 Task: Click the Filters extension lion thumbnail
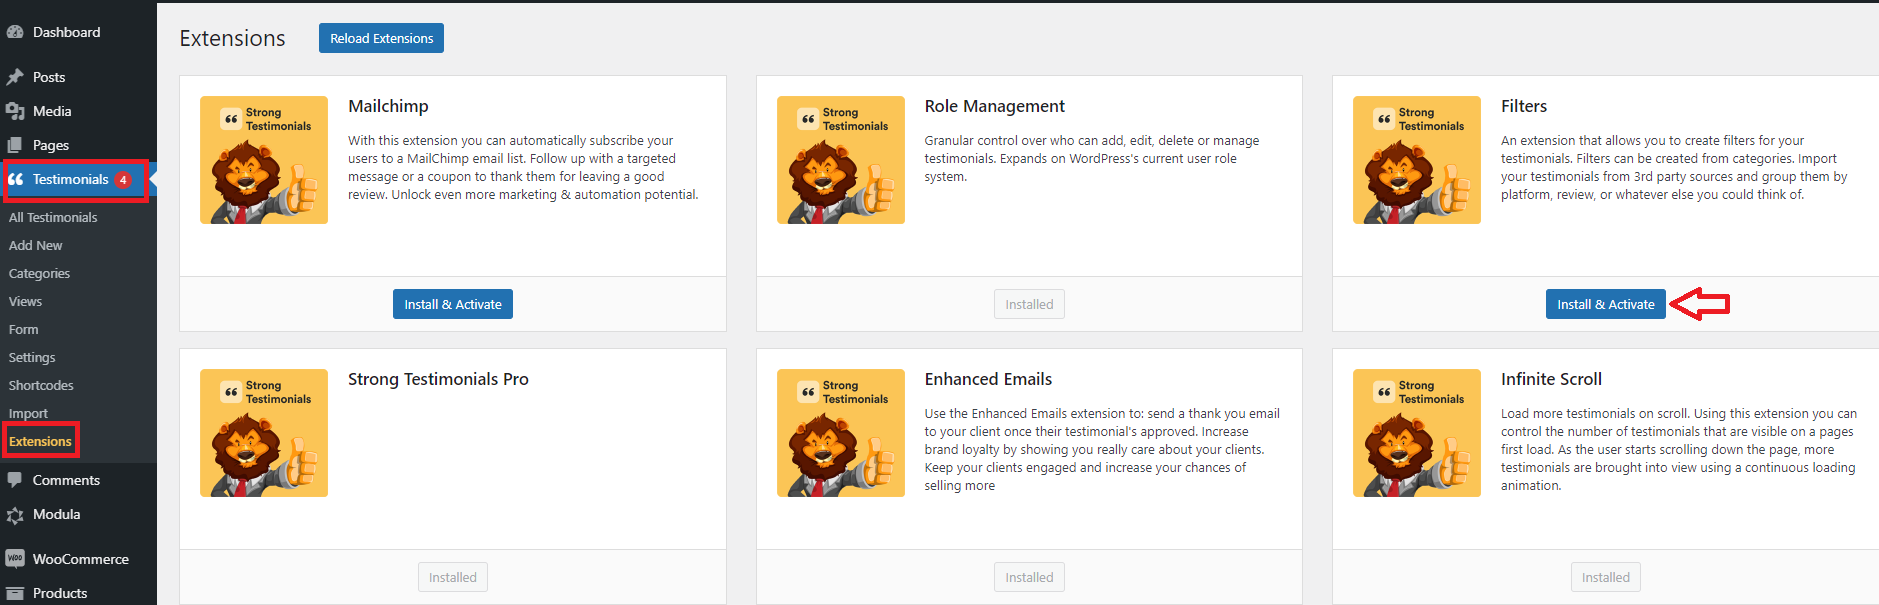point(1417,160)
